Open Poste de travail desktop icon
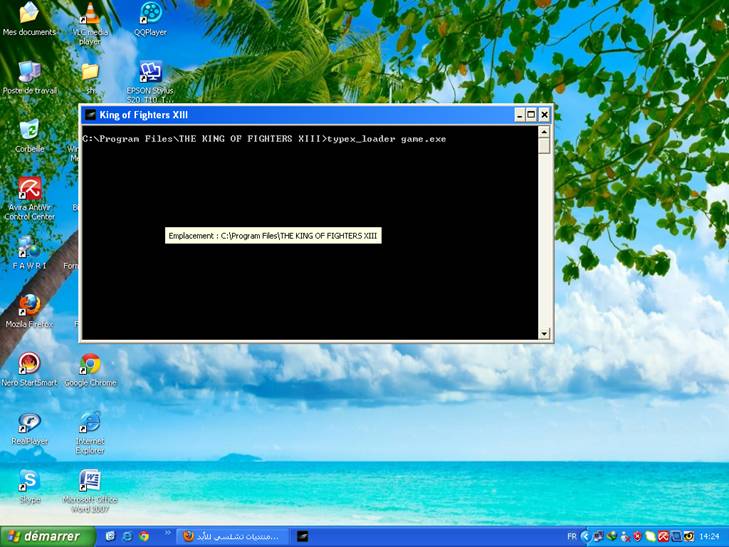 pyautogui.click(x=29, y=78)
